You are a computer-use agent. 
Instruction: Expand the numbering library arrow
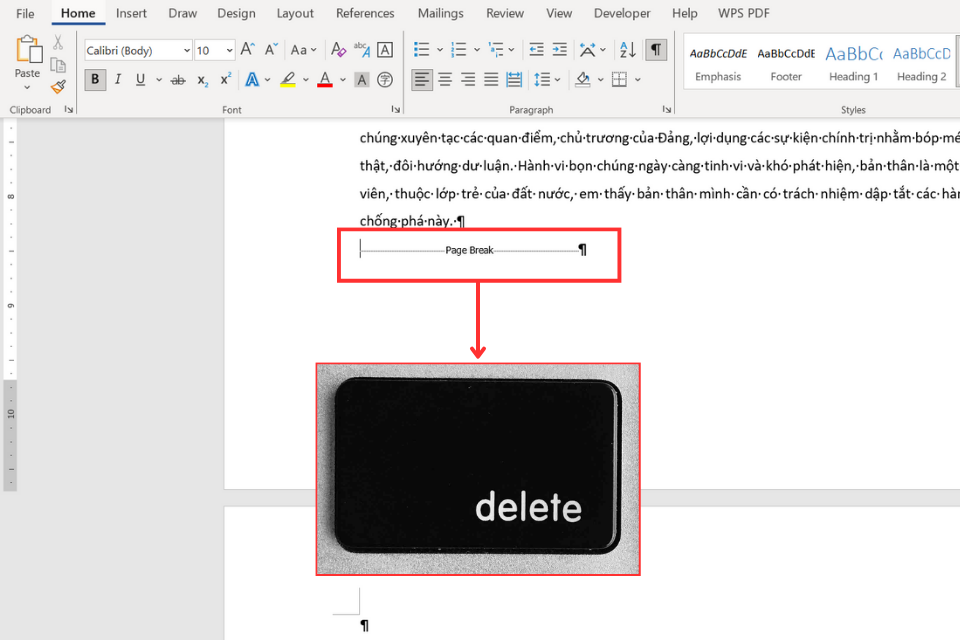pyautogui.click(x=476, y=50)
